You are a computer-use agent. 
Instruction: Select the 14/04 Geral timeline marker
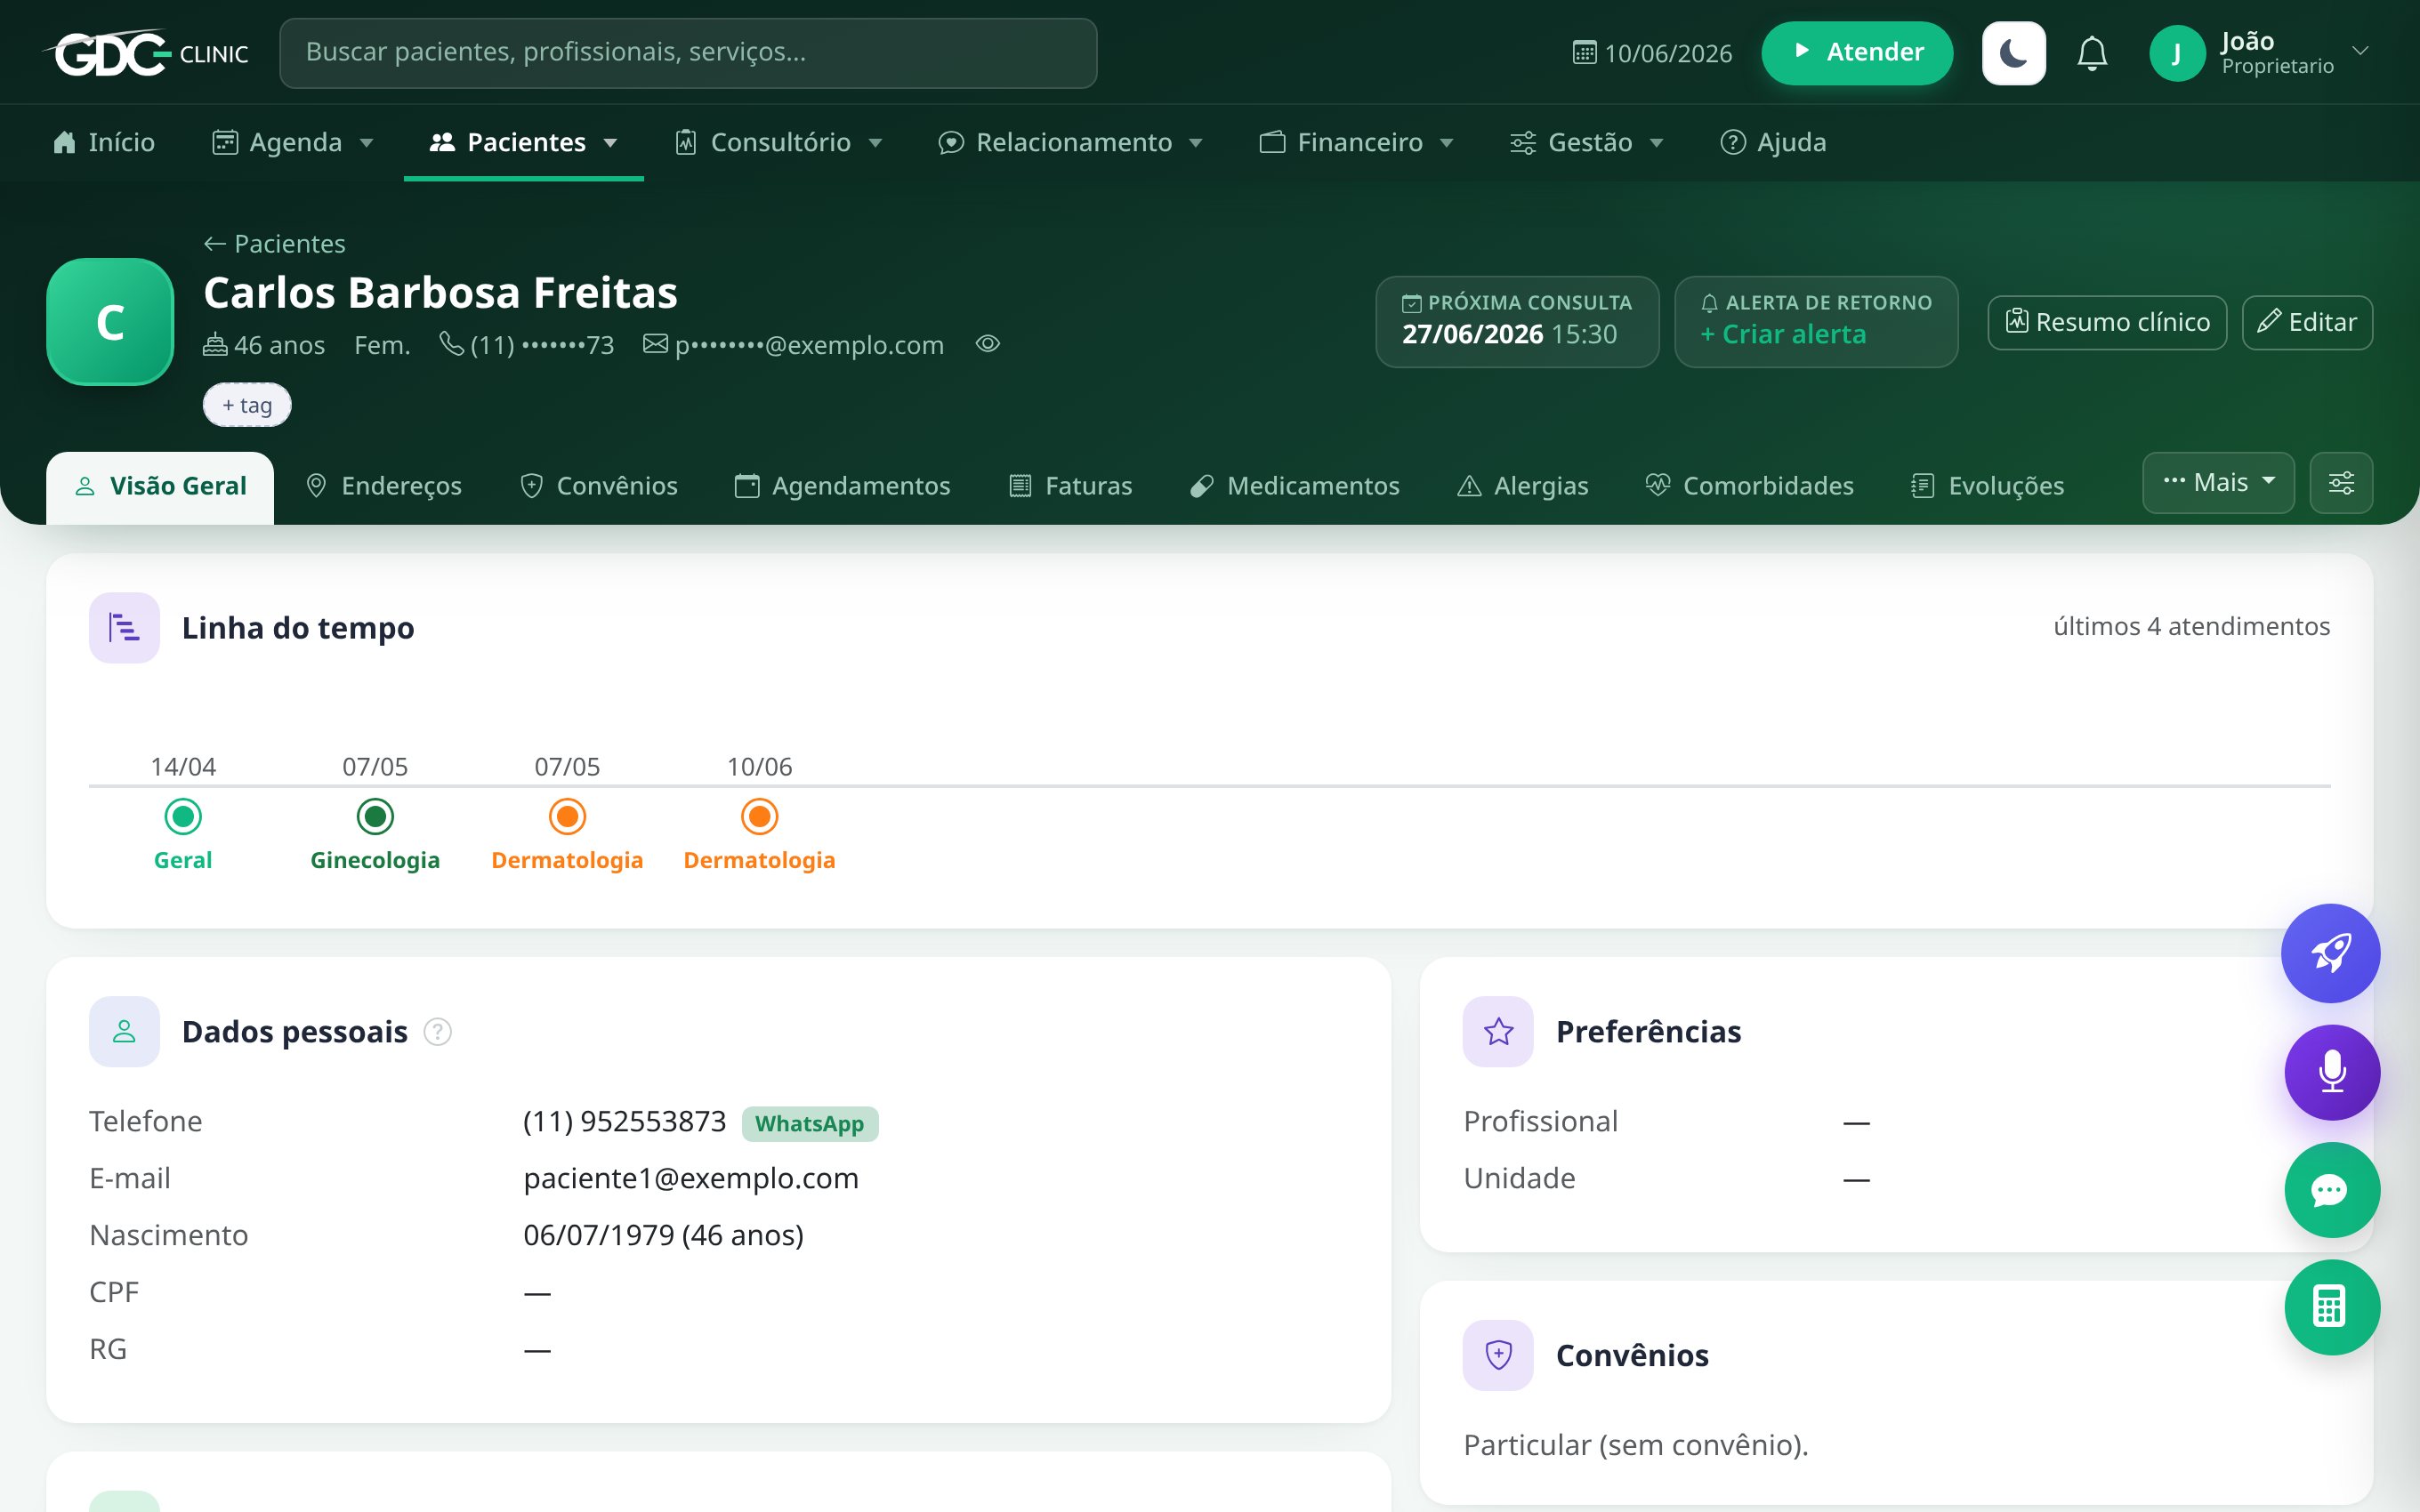[x=183, y=817]
